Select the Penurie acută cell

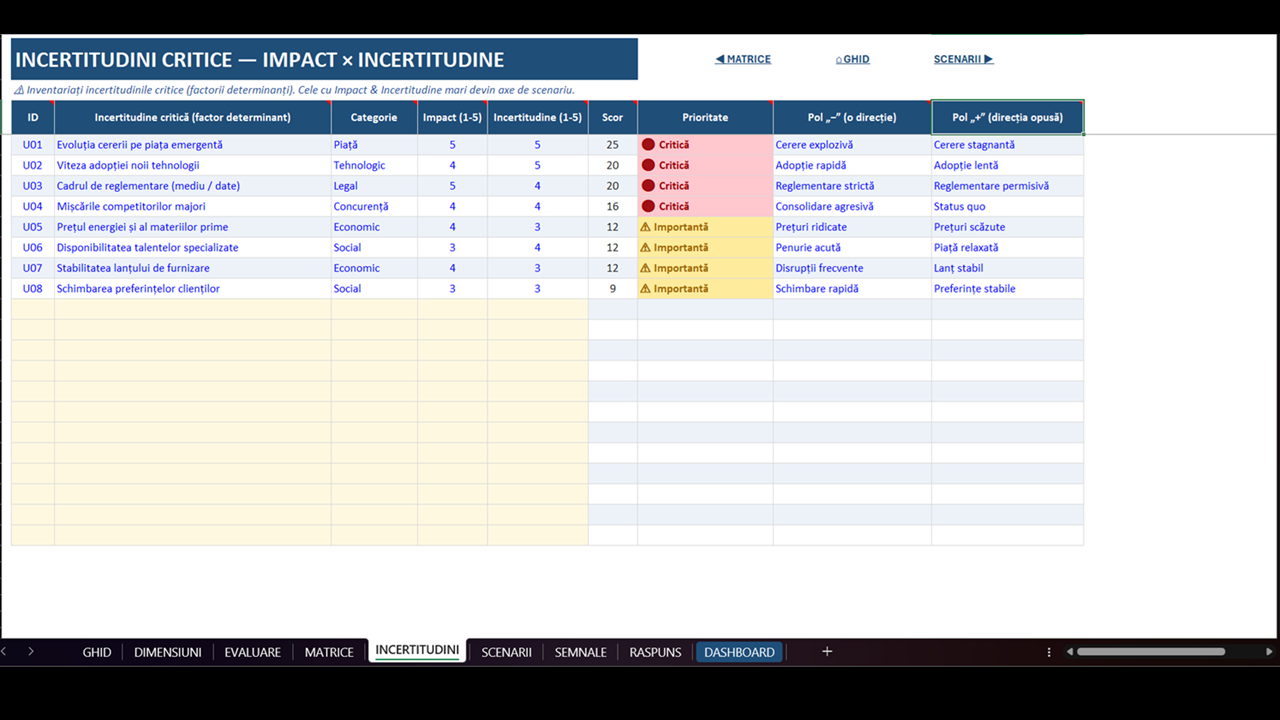(852, 248)
